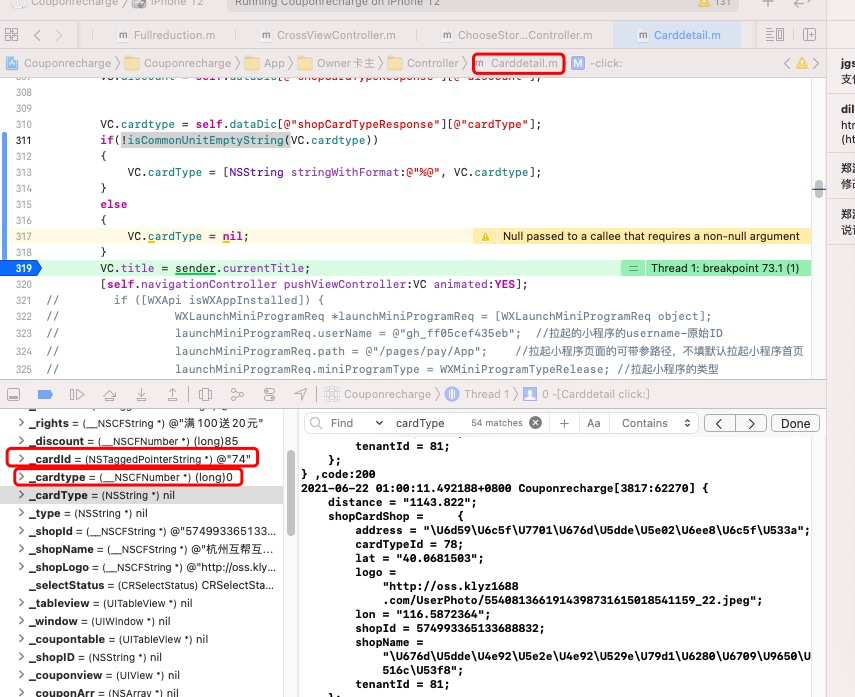
Task: Click the Done button in the find bar
Action: point(795,423)
